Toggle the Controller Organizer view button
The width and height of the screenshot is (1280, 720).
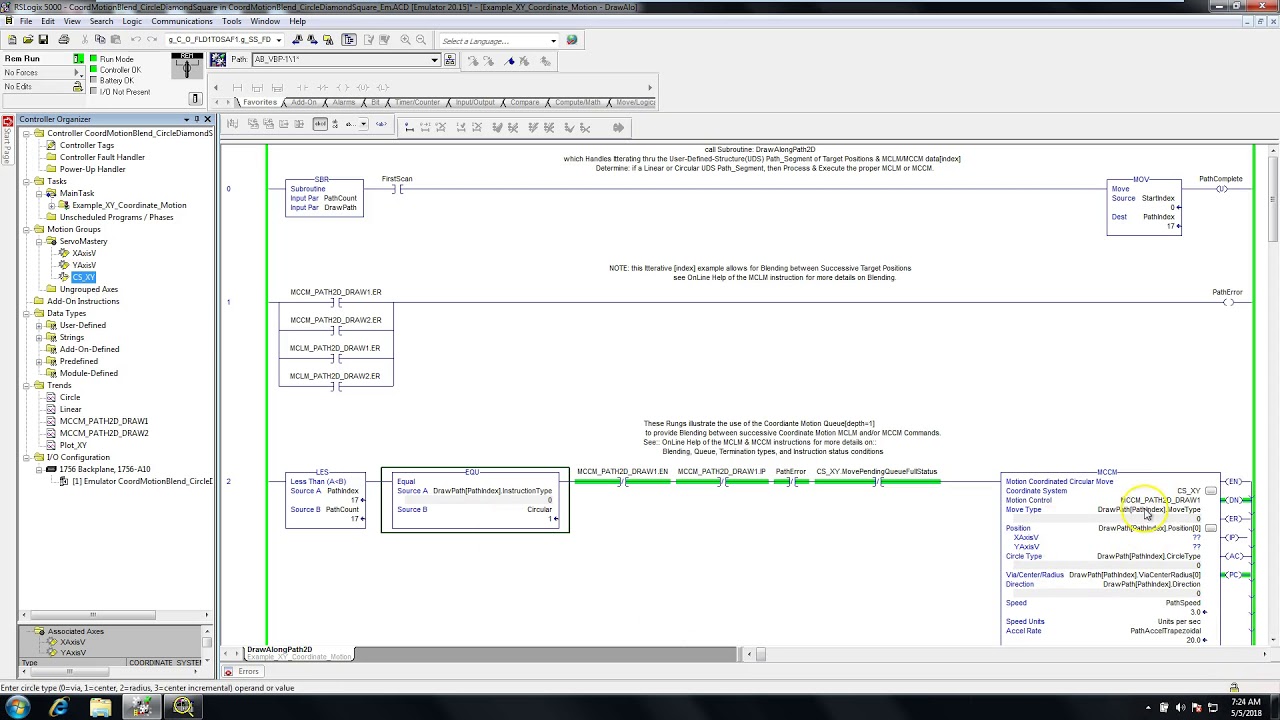coord(348,40)
